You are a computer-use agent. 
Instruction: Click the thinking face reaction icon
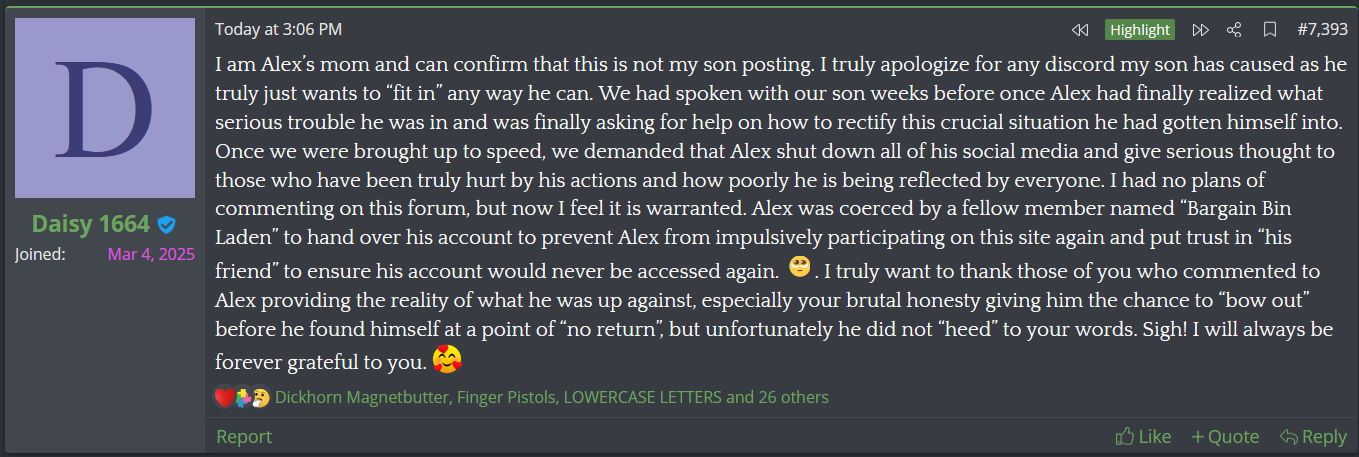click(260, 397)
